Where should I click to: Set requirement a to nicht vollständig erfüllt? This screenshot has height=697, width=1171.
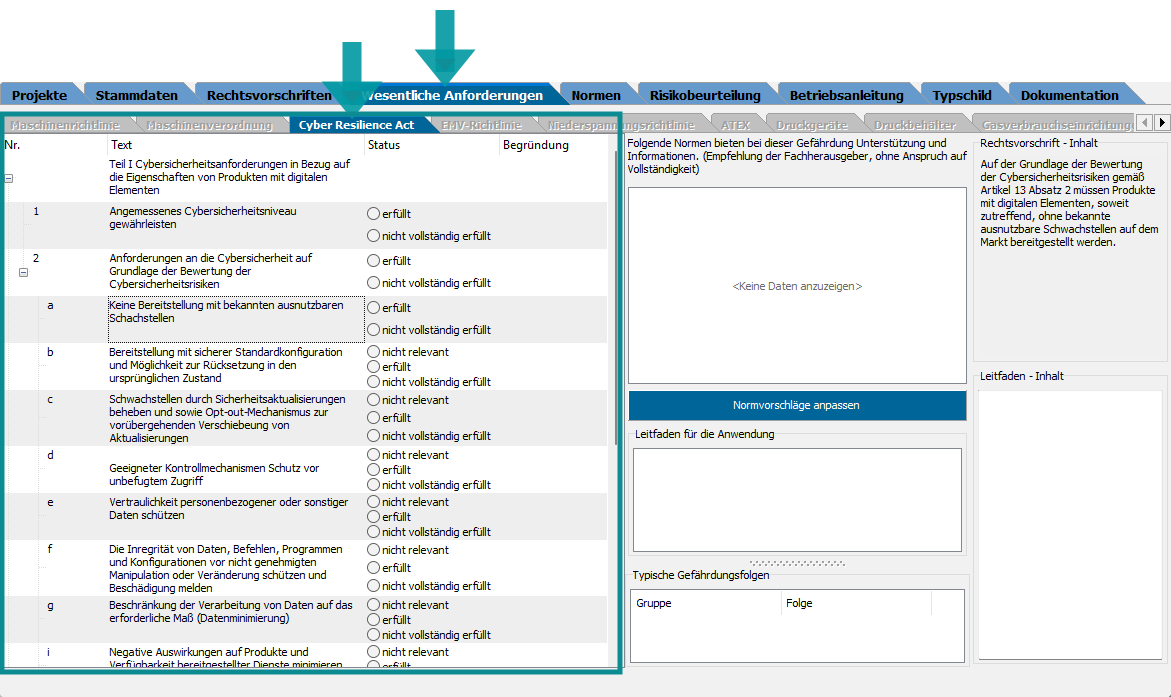pyautogui.click(x=374, y=330)
